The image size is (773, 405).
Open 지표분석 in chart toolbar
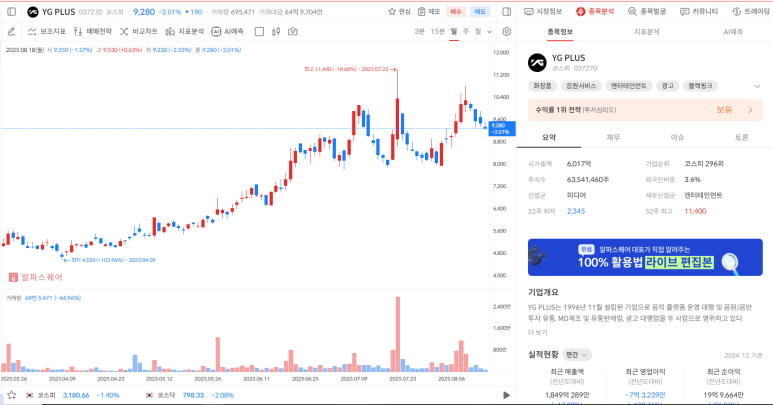(184, 32)
